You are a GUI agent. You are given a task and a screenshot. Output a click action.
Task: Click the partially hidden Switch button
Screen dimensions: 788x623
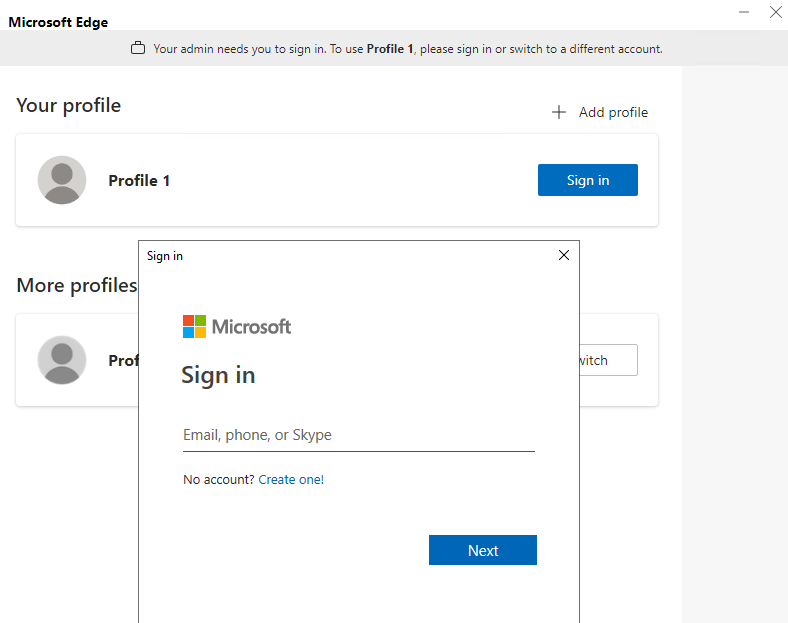609,360
